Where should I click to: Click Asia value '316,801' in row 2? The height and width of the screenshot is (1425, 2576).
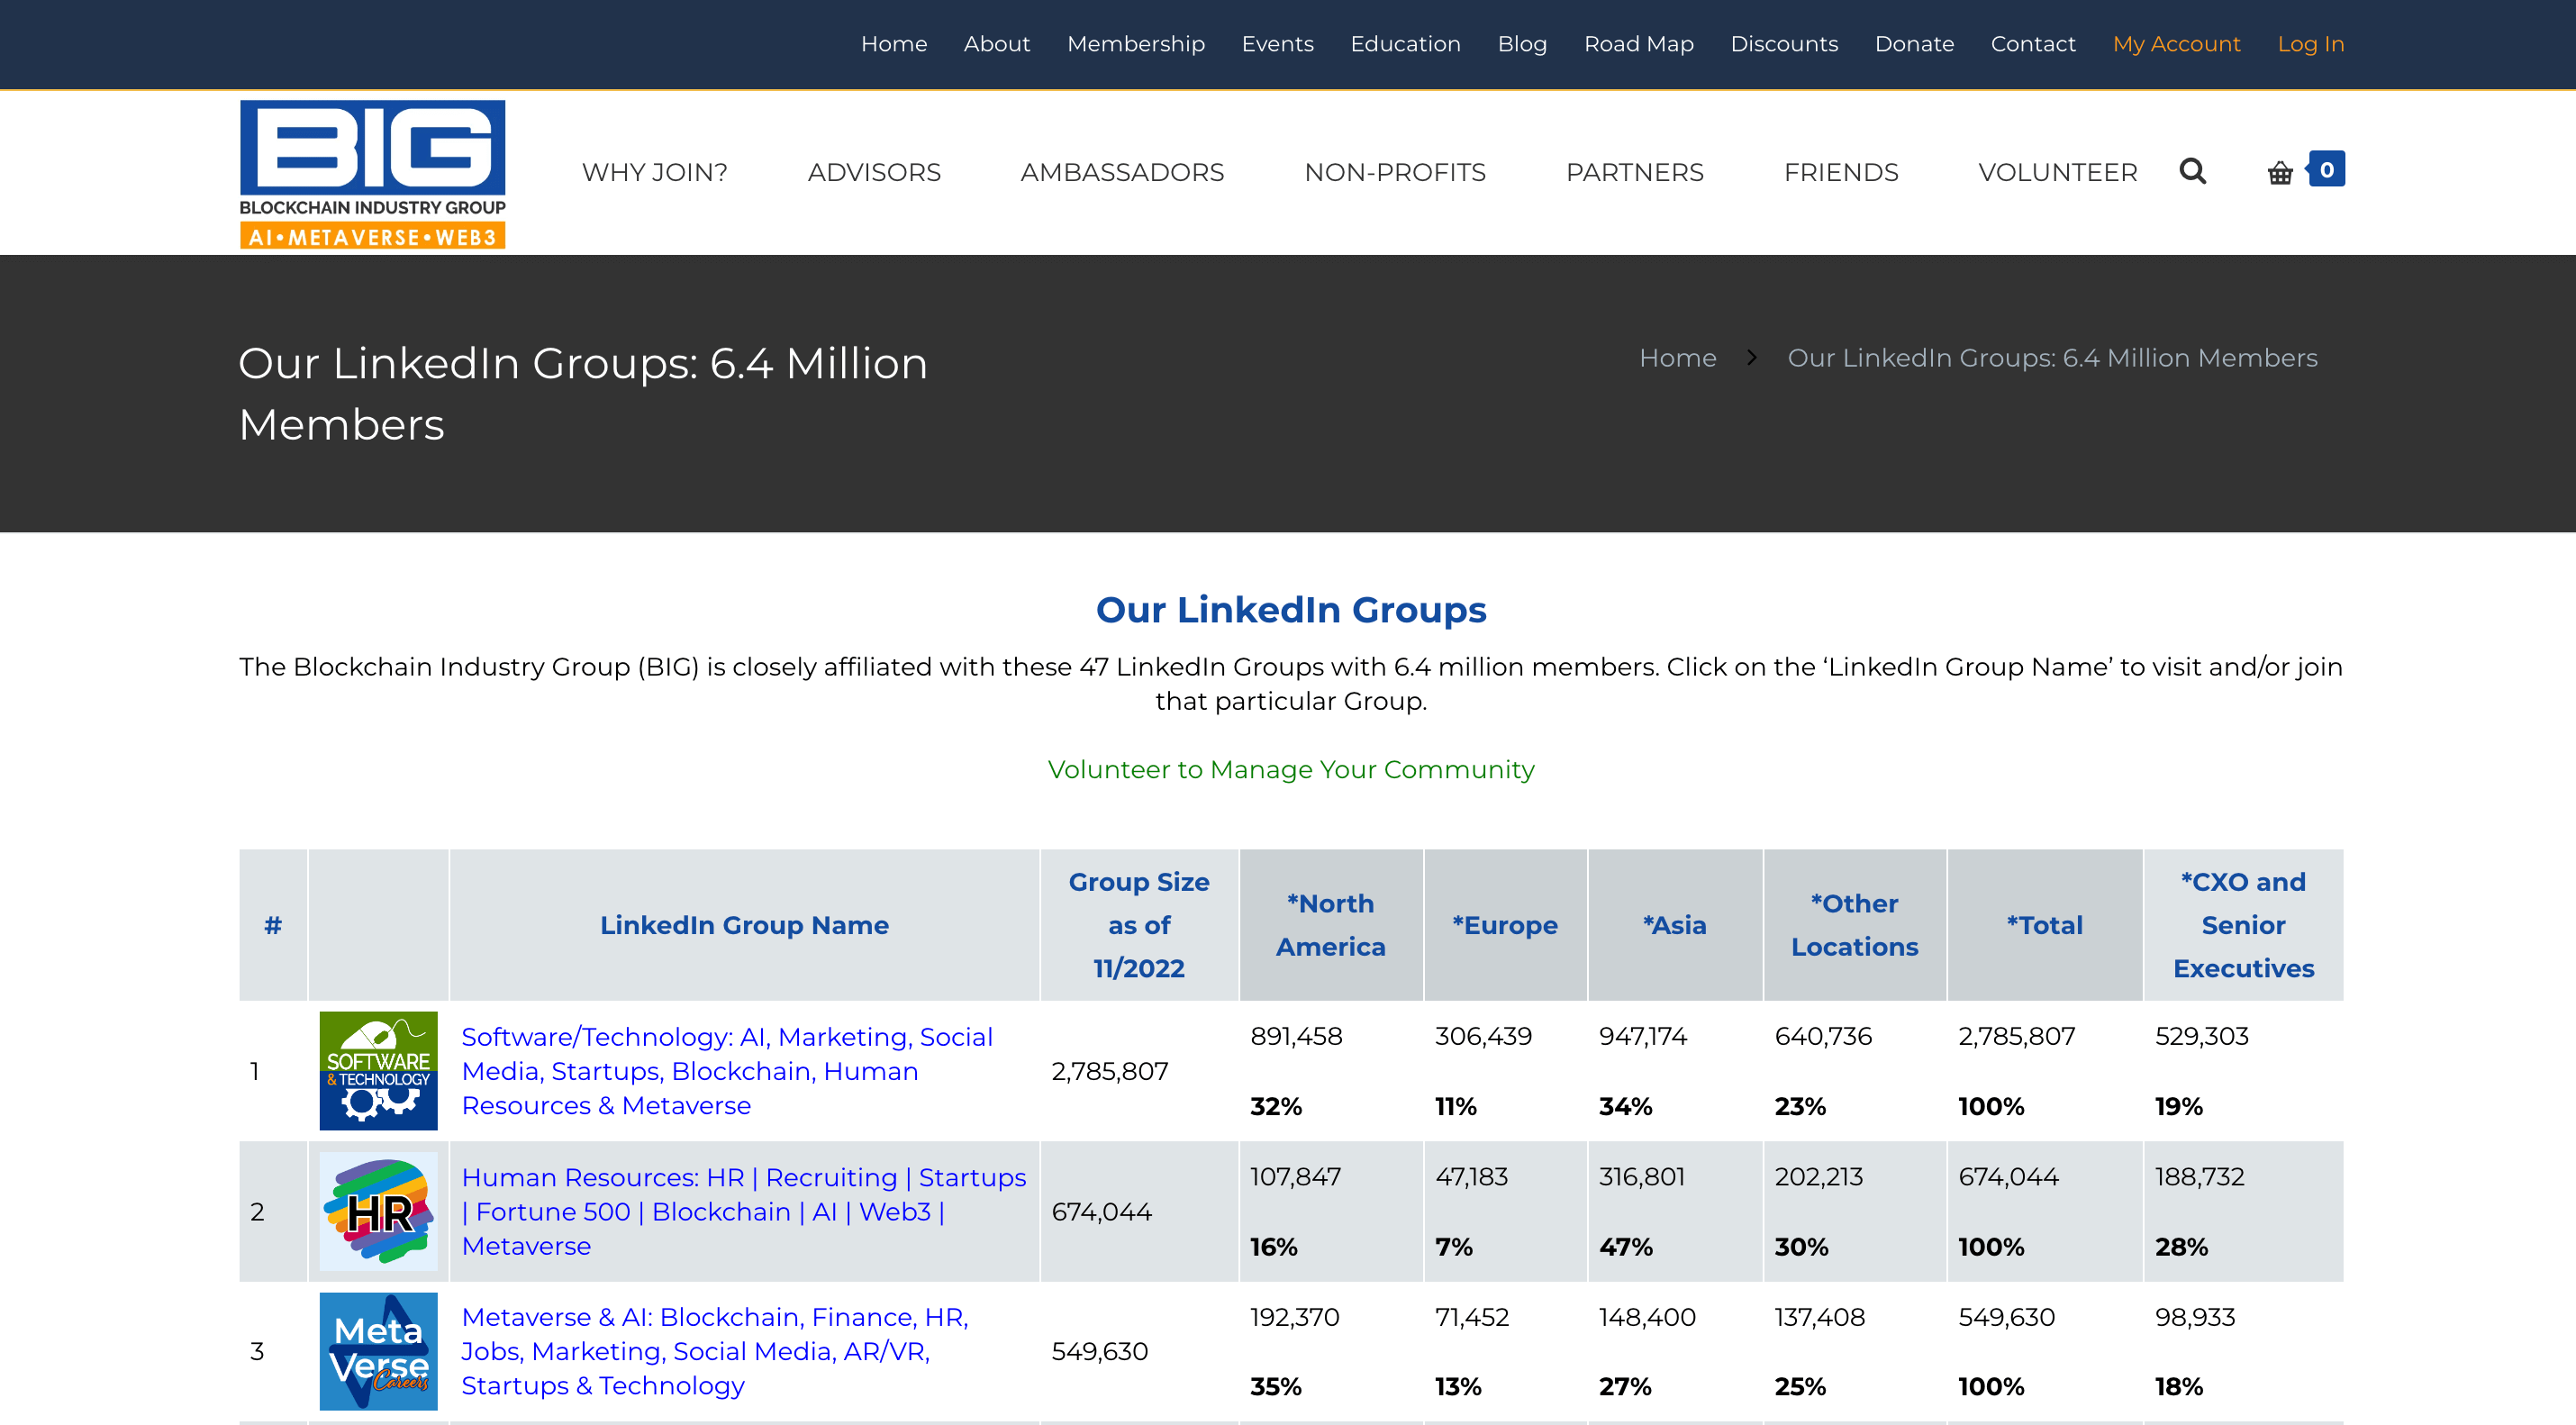coord(1642,1177)
